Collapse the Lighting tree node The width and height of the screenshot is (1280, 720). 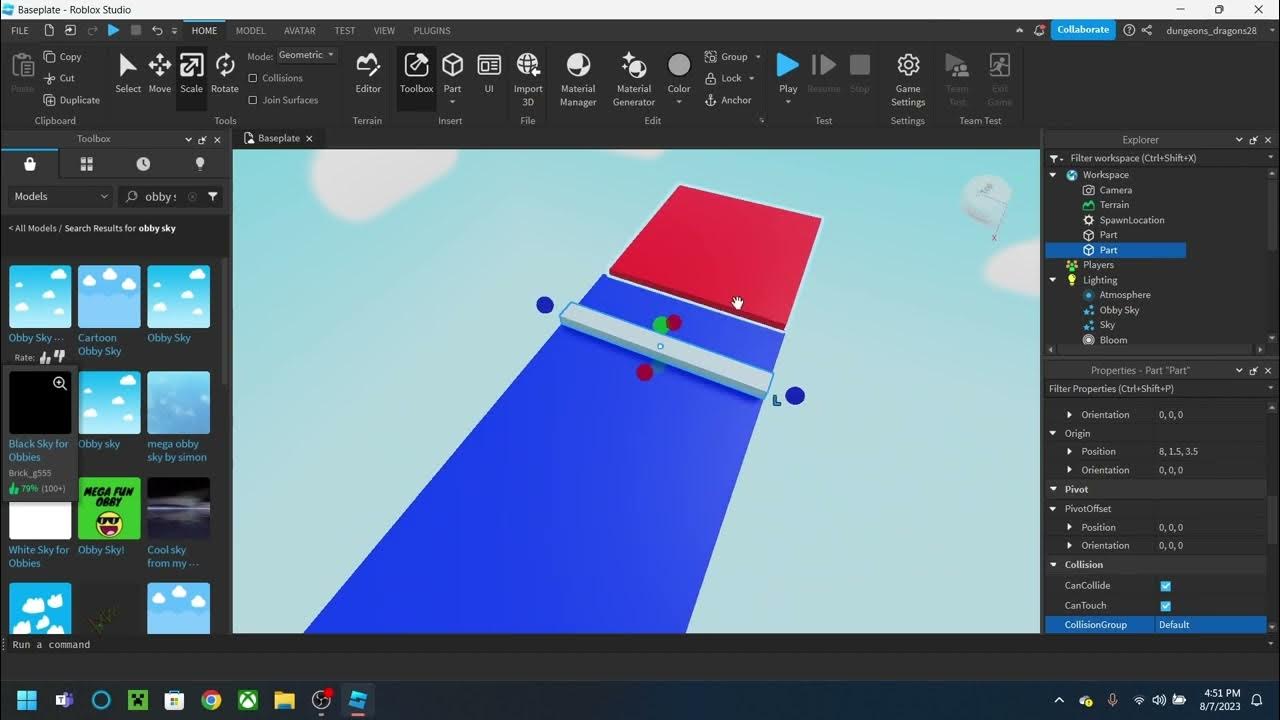click(1053, 280)
